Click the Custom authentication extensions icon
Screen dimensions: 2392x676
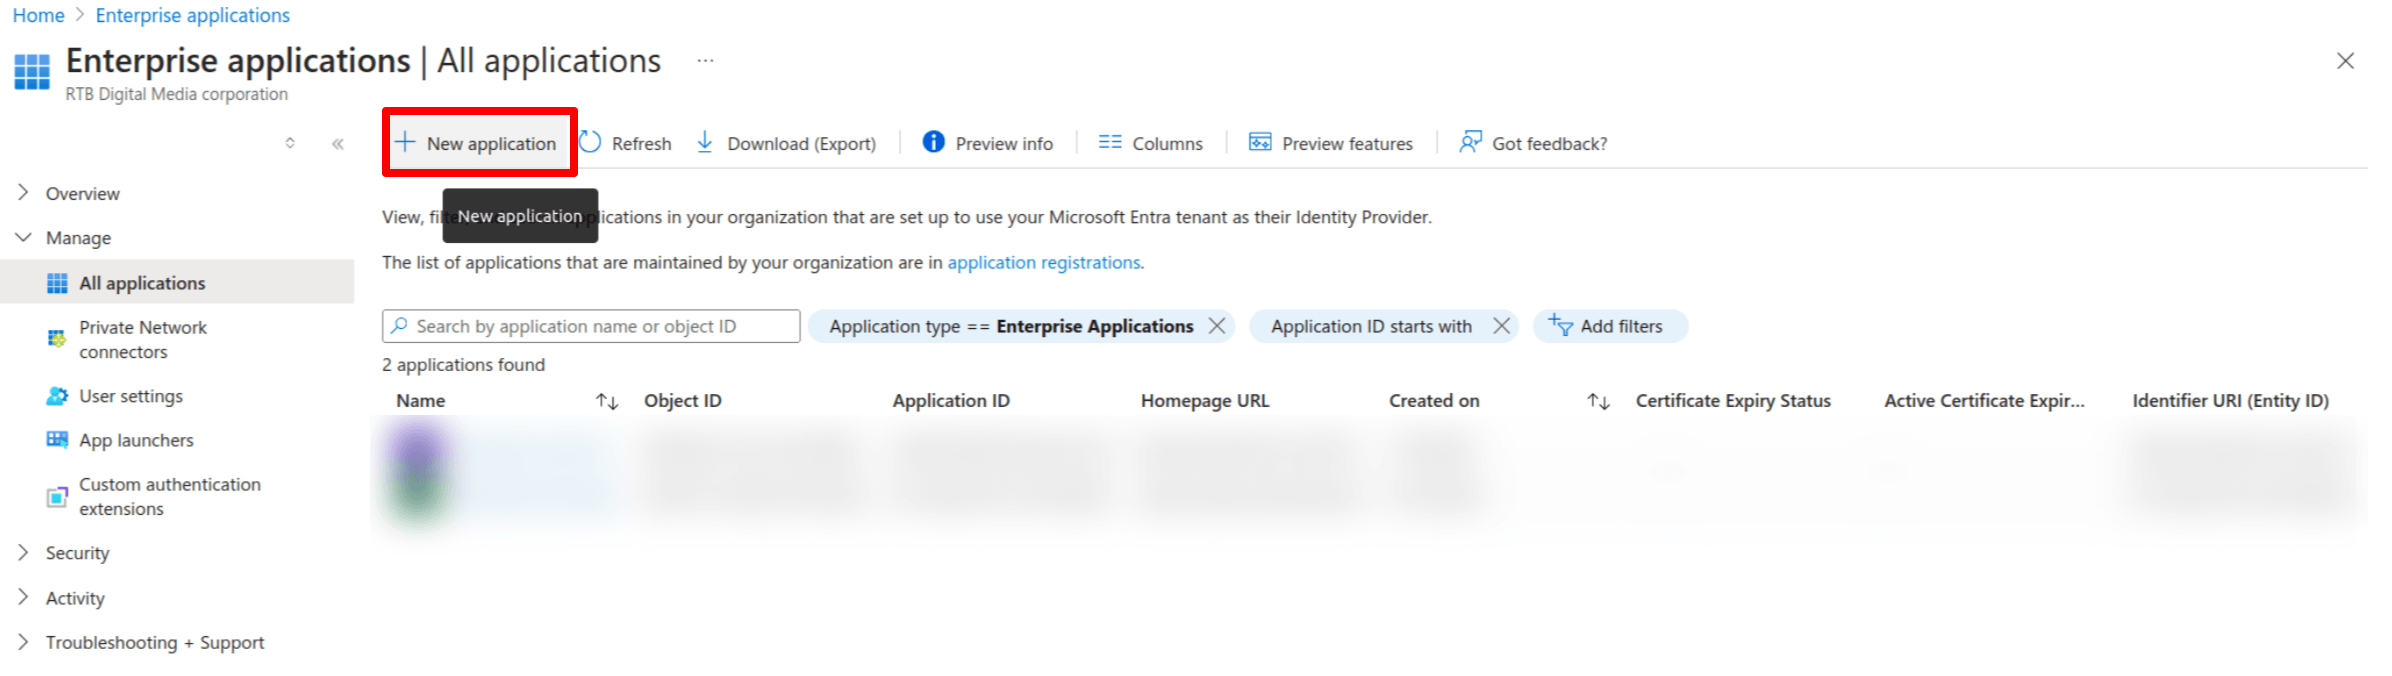click(57, 496)
